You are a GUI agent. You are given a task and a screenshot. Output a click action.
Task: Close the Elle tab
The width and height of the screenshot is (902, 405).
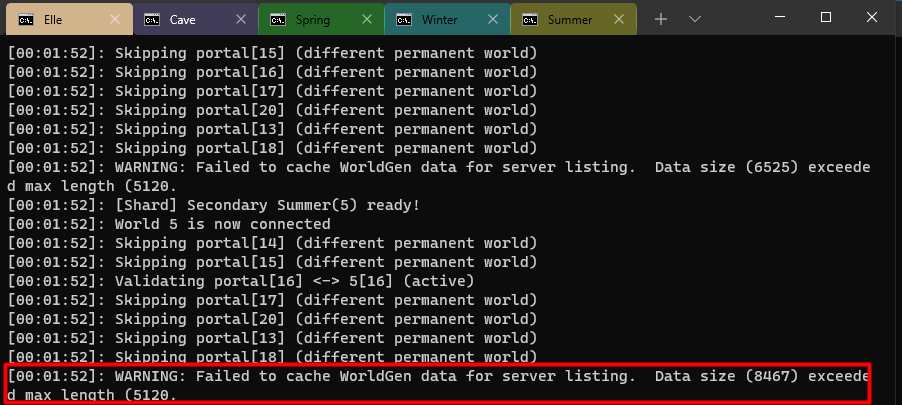tap(115, 19)
